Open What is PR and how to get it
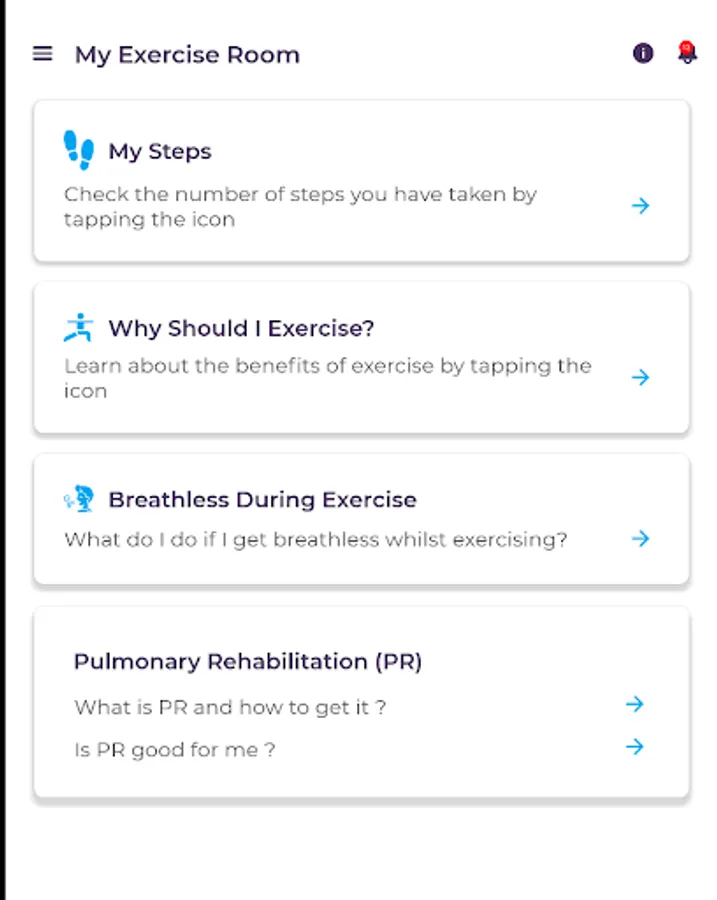Image resolution: width=717 pixels, height=900 pixels. point(230,707)
